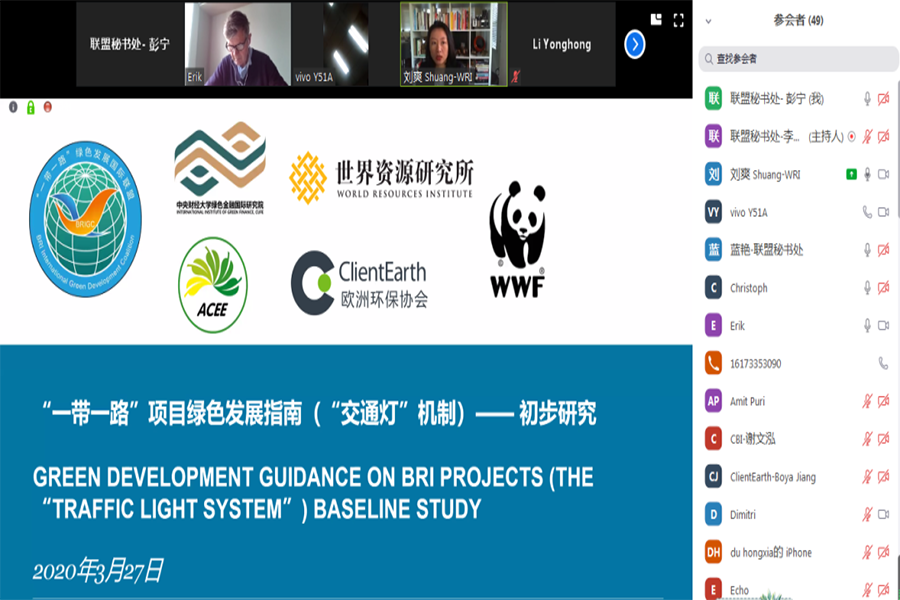Click the phone icon right of 16173353090
This screenshot has width=900, height=600.
tap(883, 363)
